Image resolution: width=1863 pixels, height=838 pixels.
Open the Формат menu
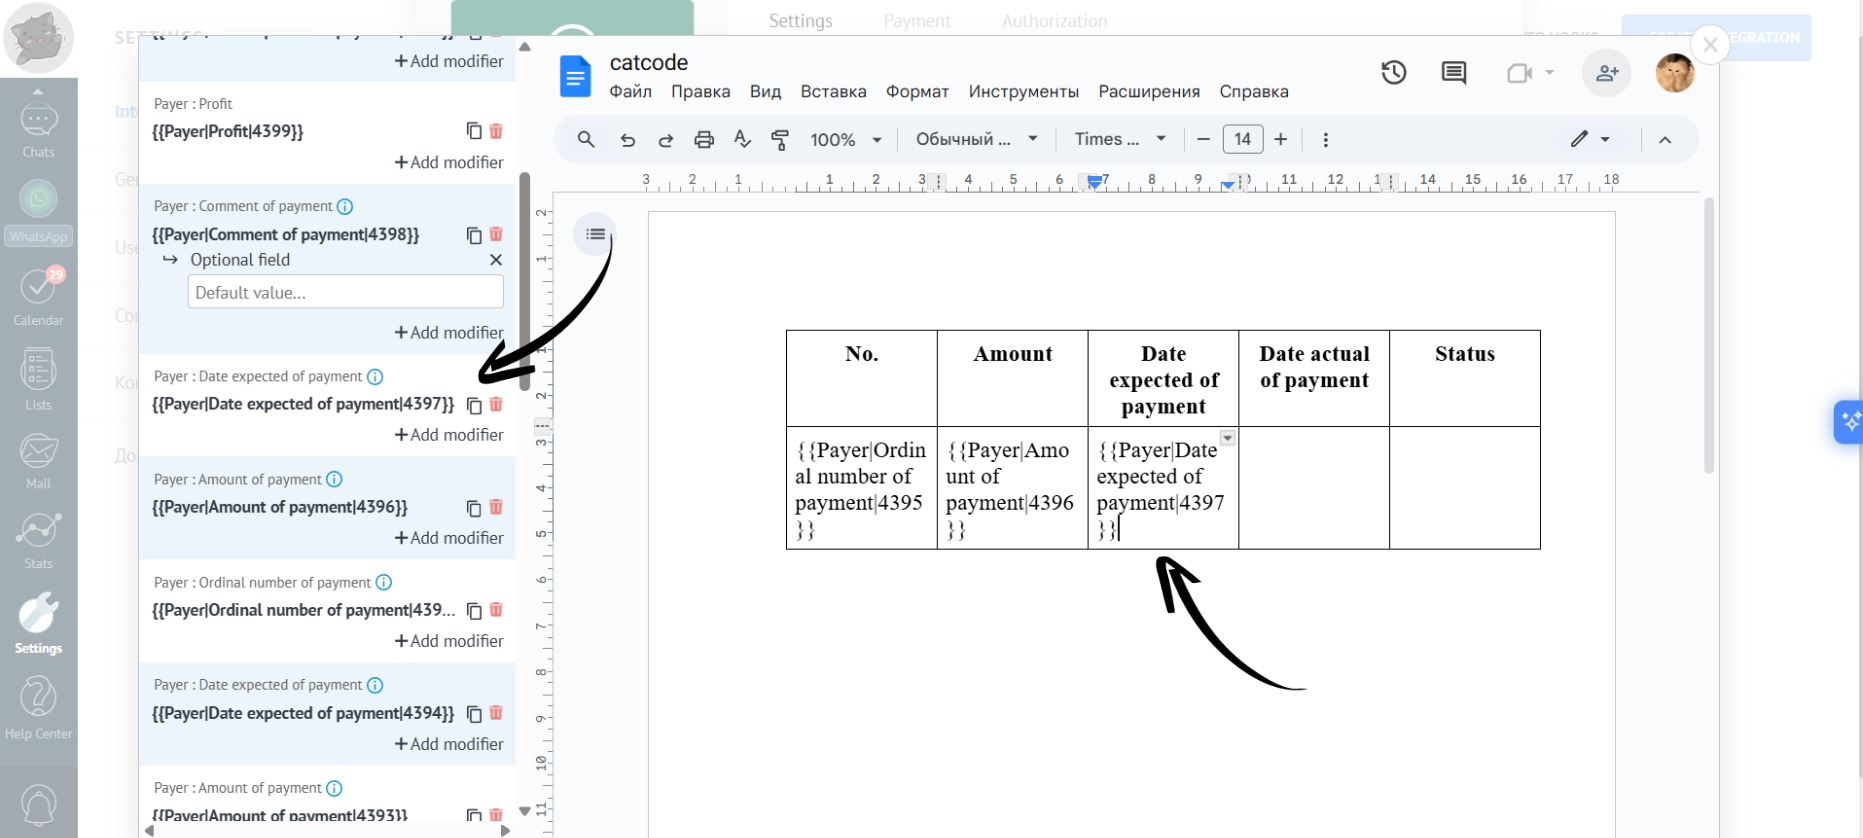(x=917, y=92)
